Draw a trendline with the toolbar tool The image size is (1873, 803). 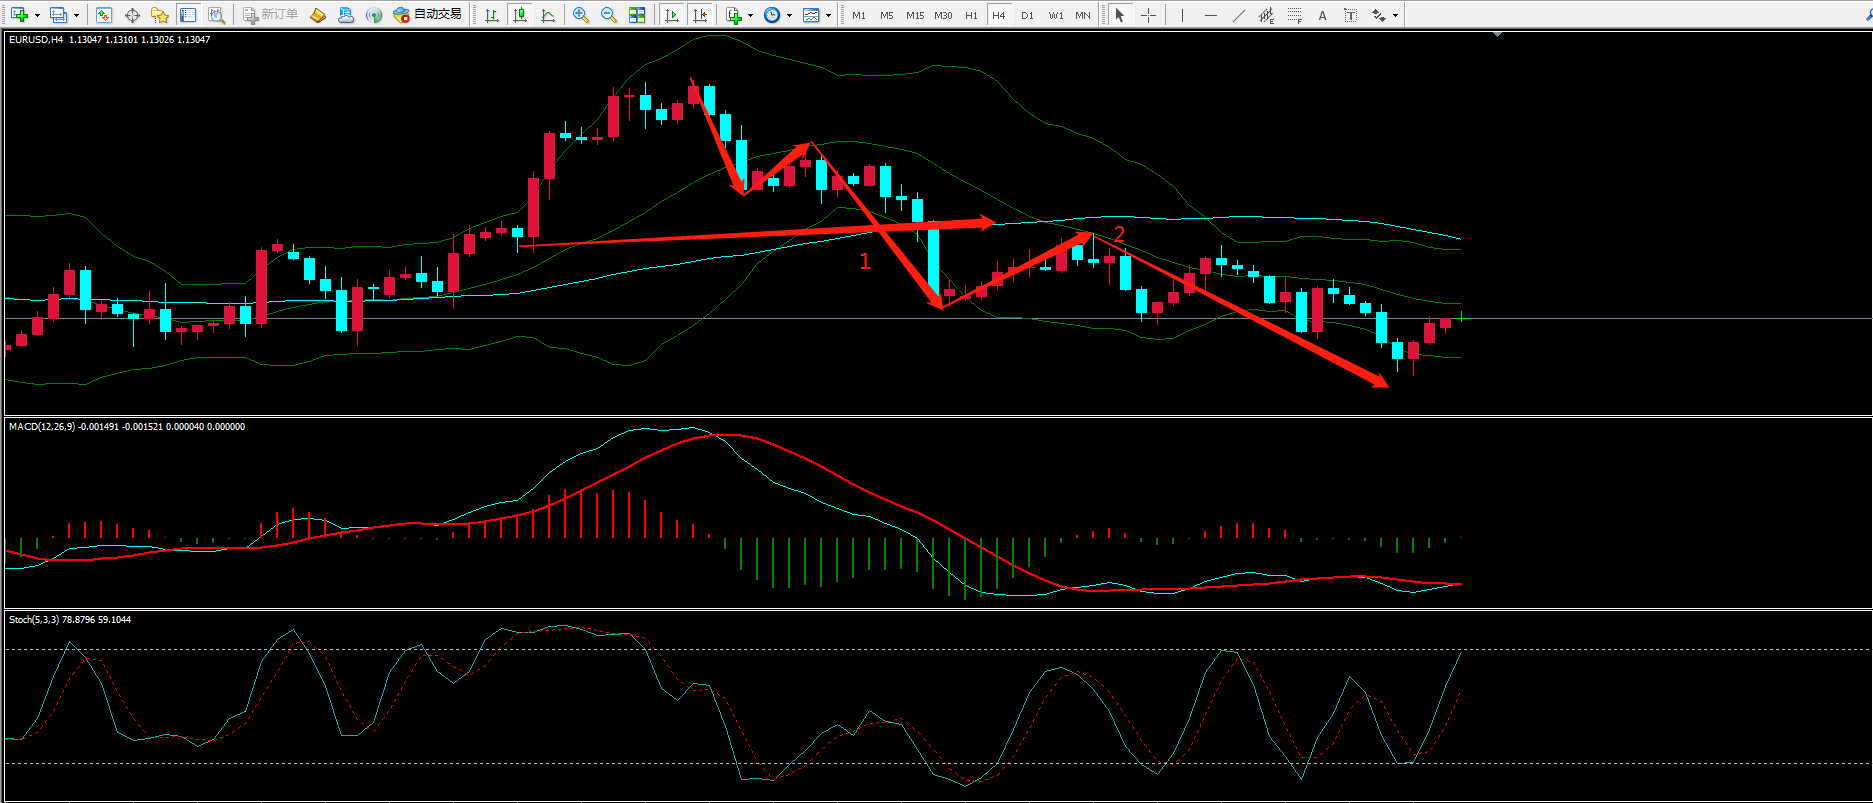(1239, 15)
